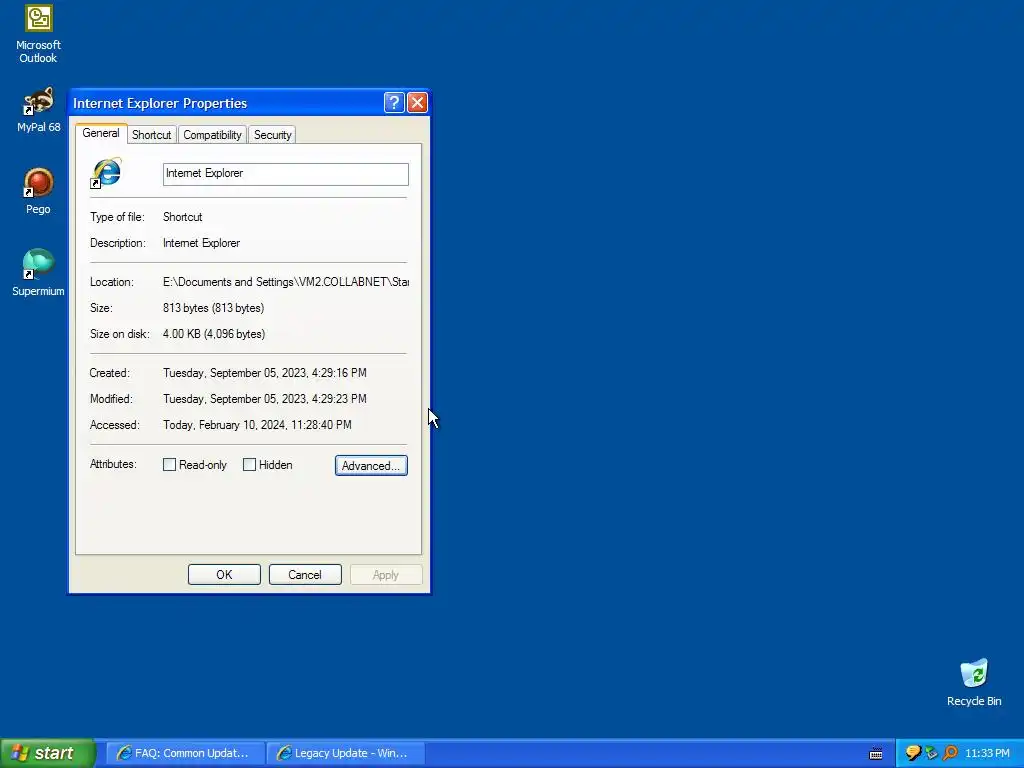Screen dimensions: 1024x768
Task: Click the Internet Explorer icon in Properties dialog
Action: coord(107,173)
